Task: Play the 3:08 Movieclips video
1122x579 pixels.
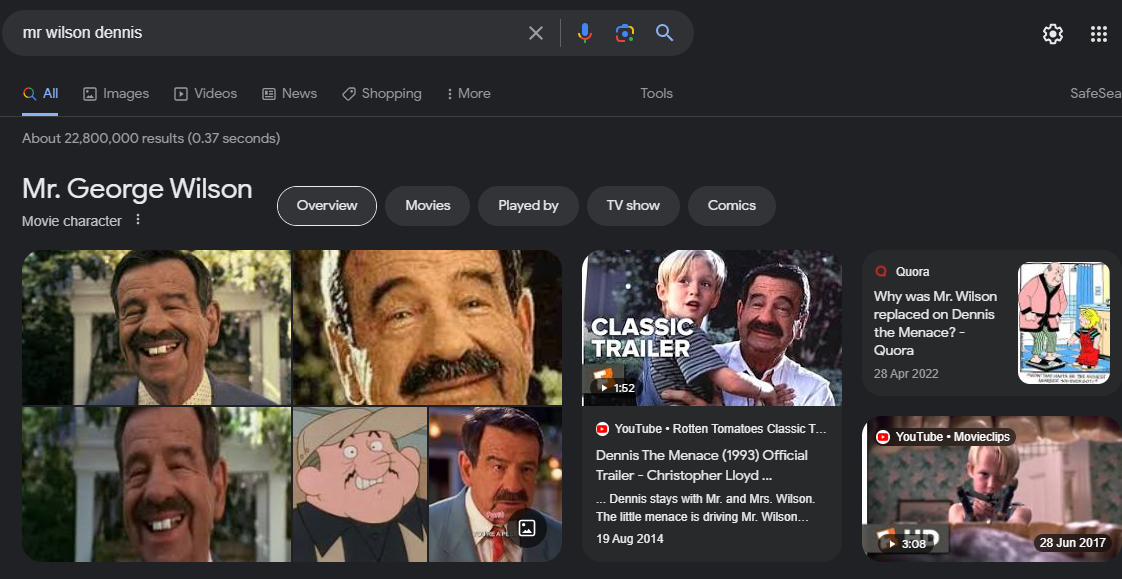Action: click(992, 487)
